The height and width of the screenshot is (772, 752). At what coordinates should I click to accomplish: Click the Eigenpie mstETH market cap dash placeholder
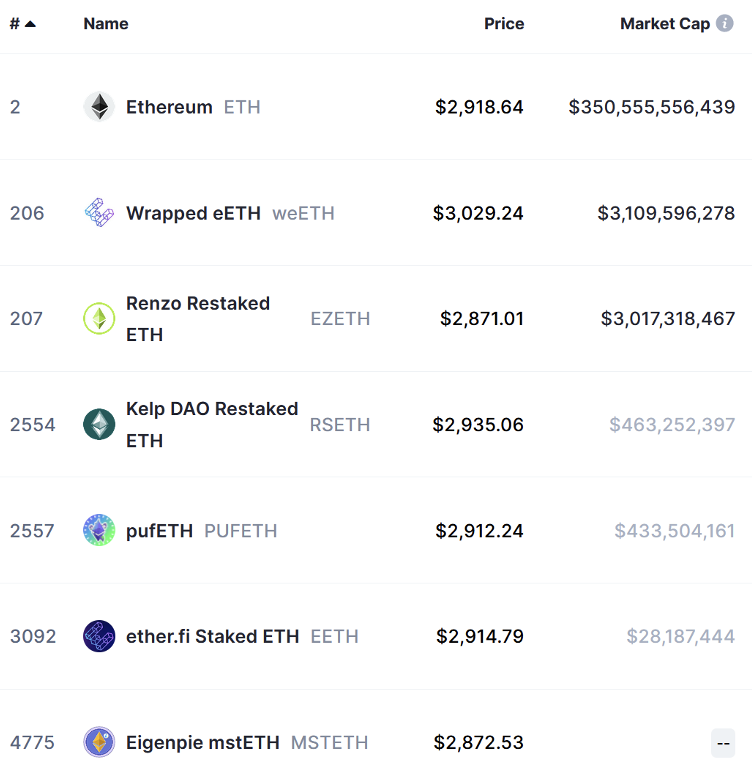[x=723, y=743]
